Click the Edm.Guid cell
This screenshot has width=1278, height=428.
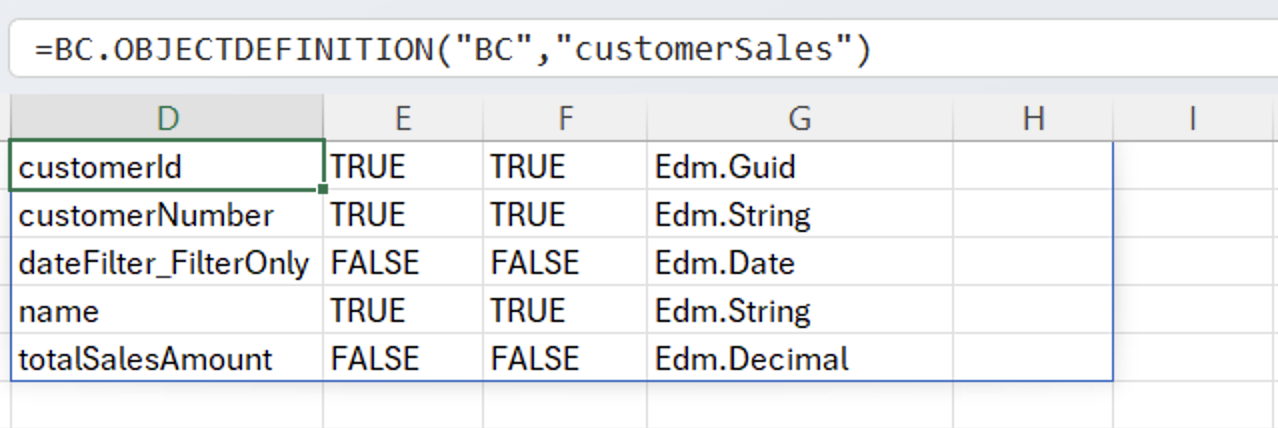pos(800,167)
